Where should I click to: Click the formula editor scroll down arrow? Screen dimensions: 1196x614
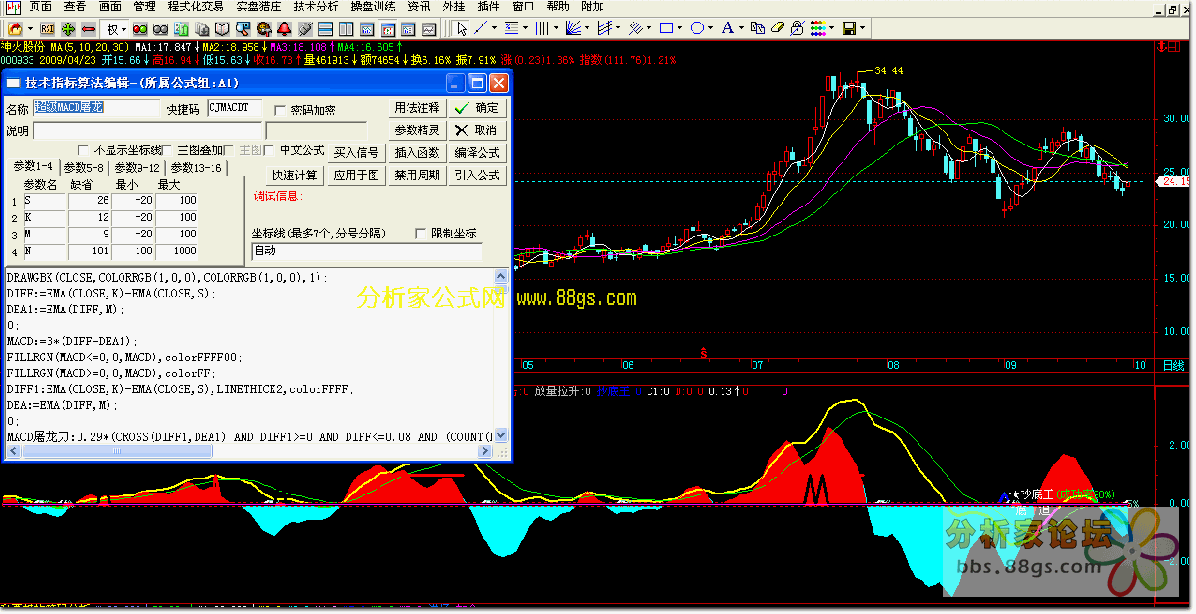click(x=501, y=436)
